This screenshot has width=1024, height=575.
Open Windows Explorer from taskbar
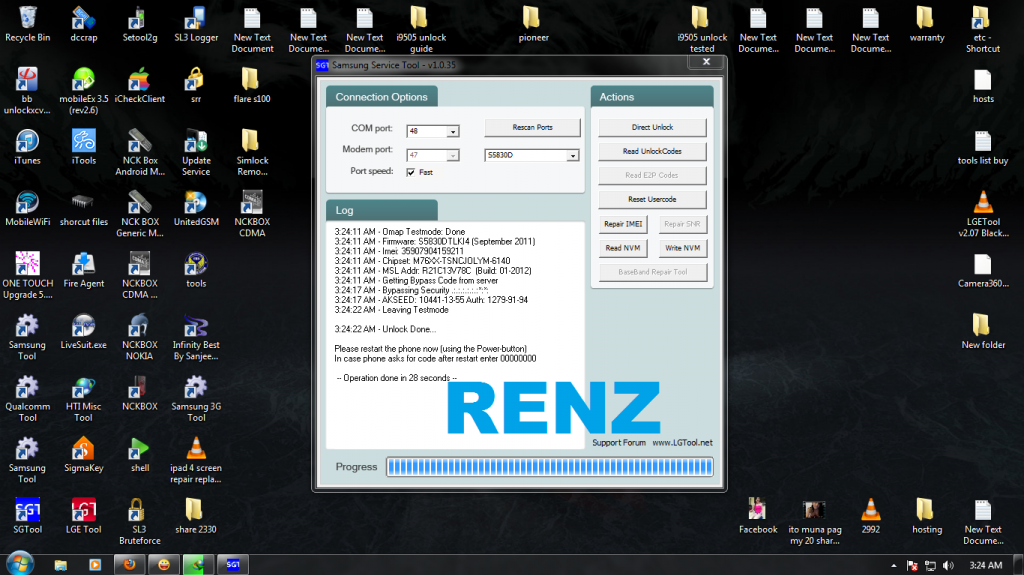pos(61,565)
